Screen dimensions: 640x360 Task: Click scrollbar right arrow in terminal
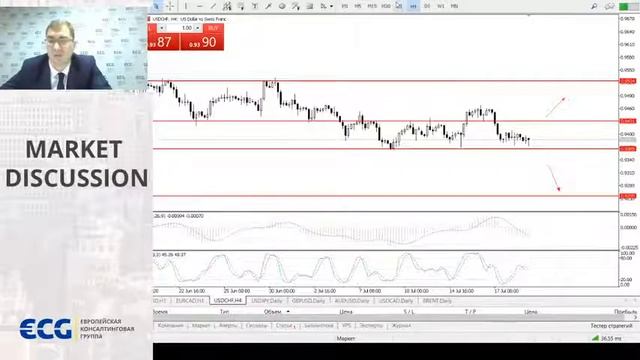click(x=635, y=318)
